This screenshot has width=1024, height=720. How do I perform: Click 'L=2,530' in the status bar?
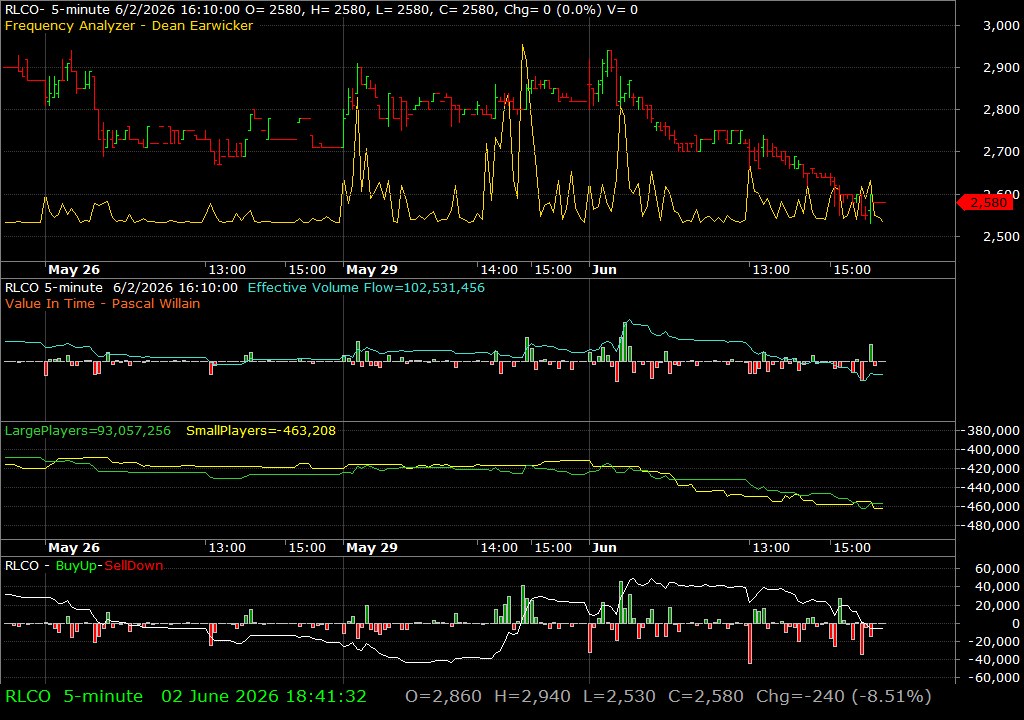click(x=619, y=696)
